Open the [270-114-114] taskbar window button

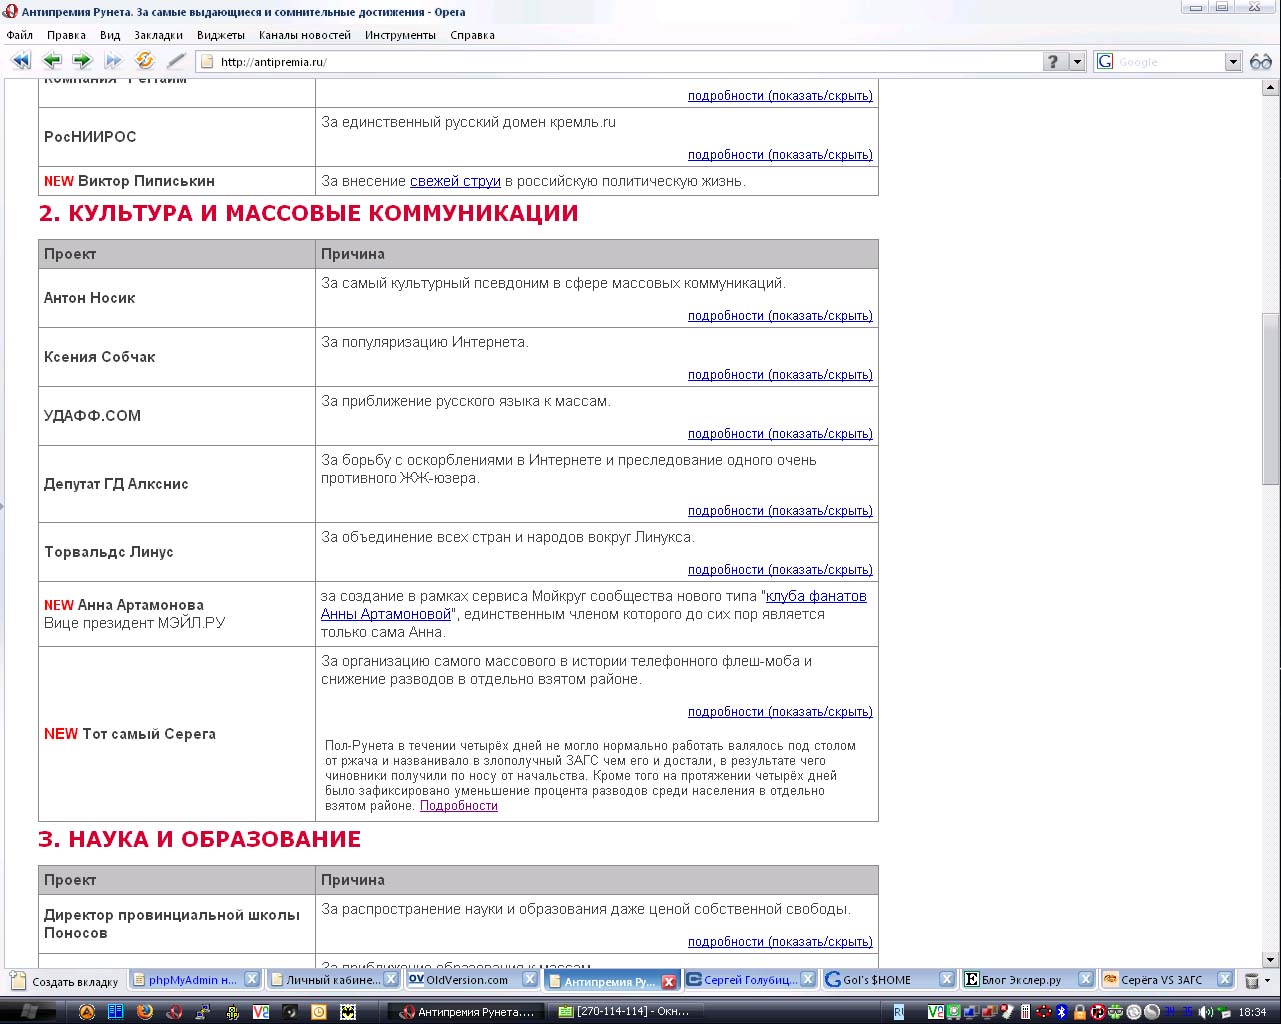click(x=628, y=1012)
